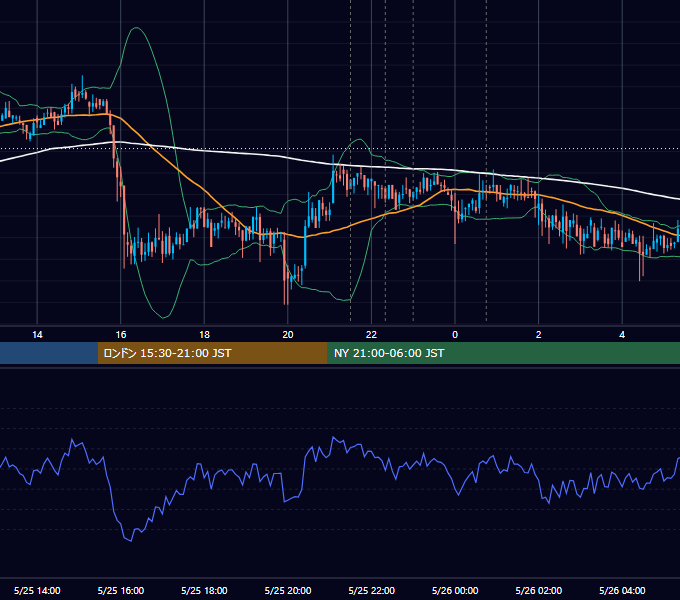680x600 pixels.
Task: Click the 5/26 04:00 date label
Action: [622, 590]
